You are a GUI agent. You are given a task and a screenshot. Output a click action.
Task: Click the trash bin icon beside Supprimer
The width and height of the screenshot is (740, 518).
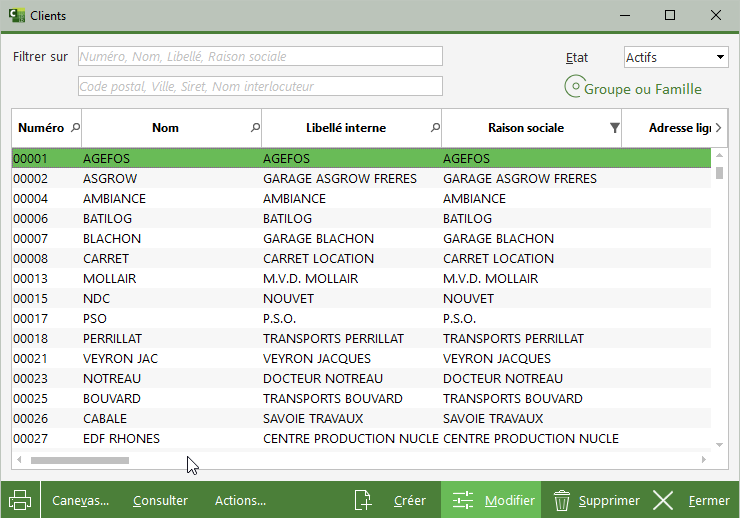pyautogui.click(x=562, y=500)
